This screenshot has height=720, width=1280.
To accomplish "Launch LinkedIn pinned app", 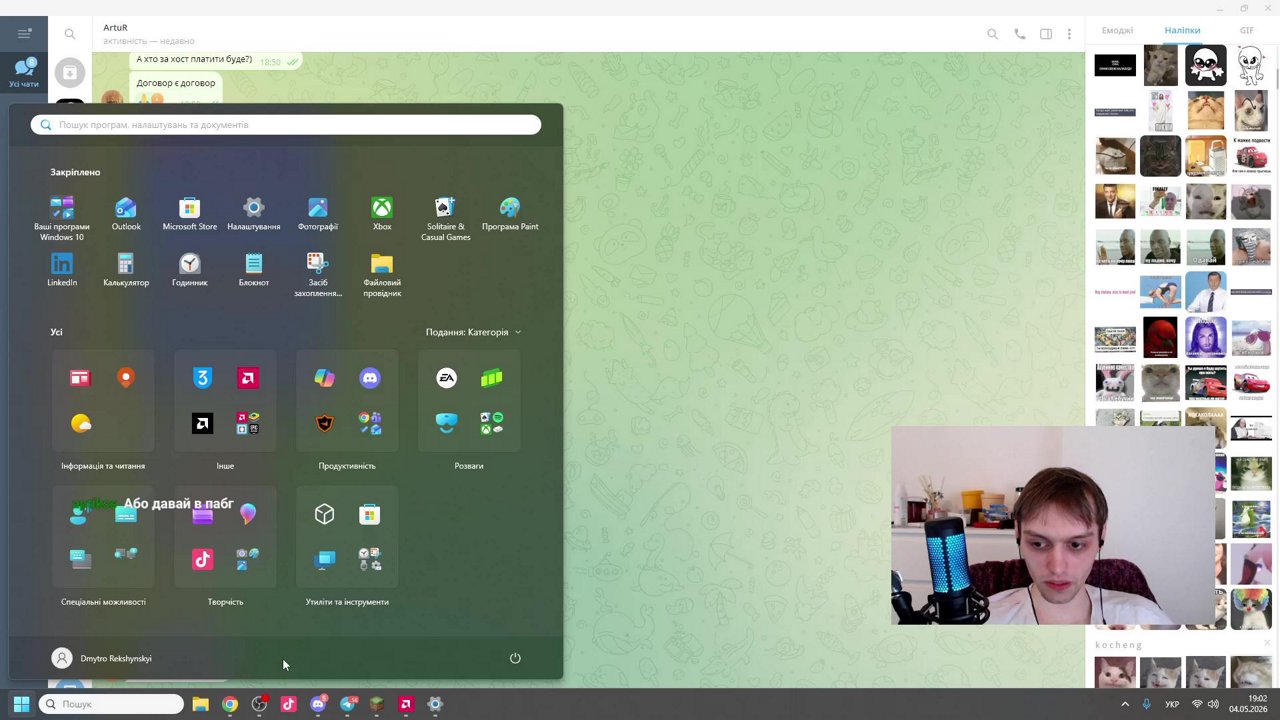I will tap(62, 270).
